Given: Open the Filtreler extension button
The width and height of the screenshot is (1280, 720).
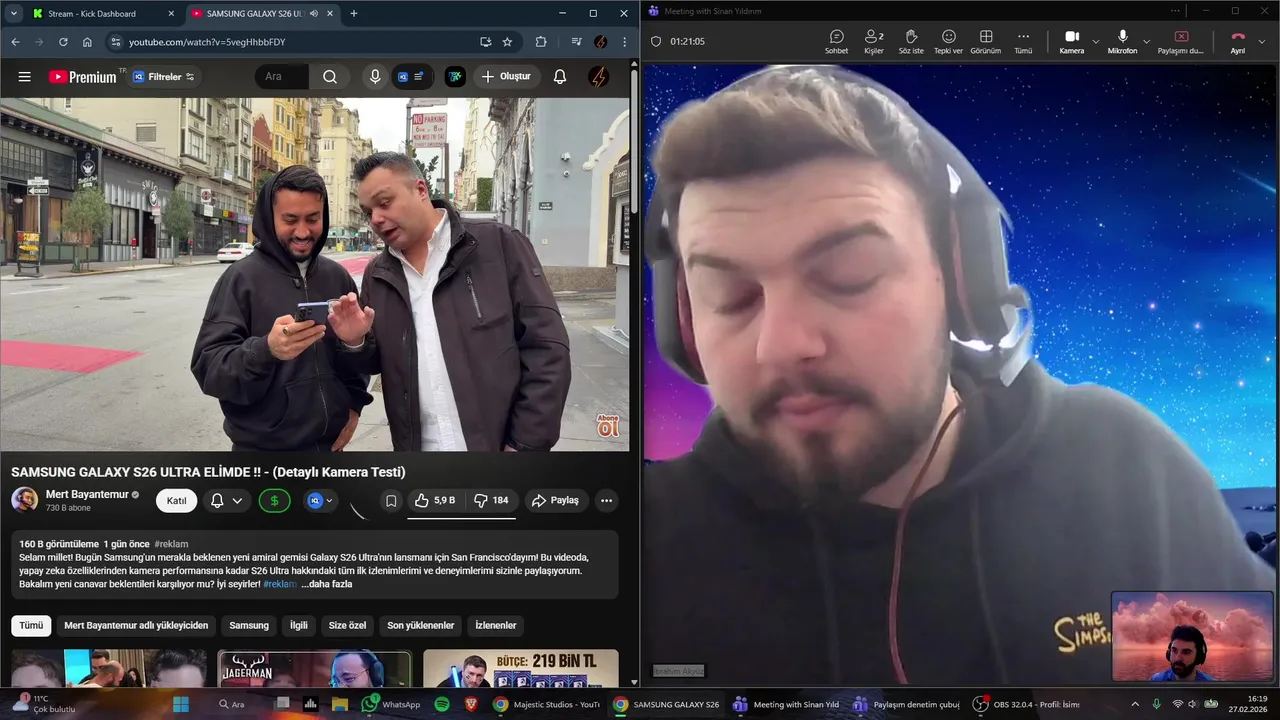Looking at the screenshot, I should 164,77.
